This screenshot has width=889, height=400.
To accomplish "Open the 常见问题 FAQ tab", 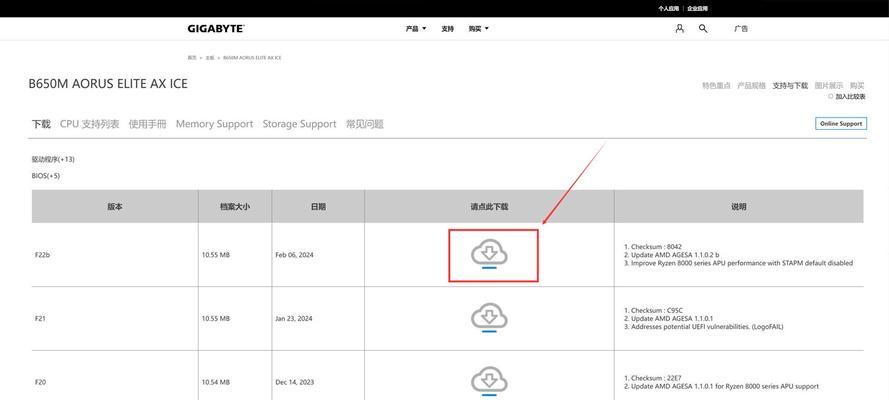I will [365, 124].
